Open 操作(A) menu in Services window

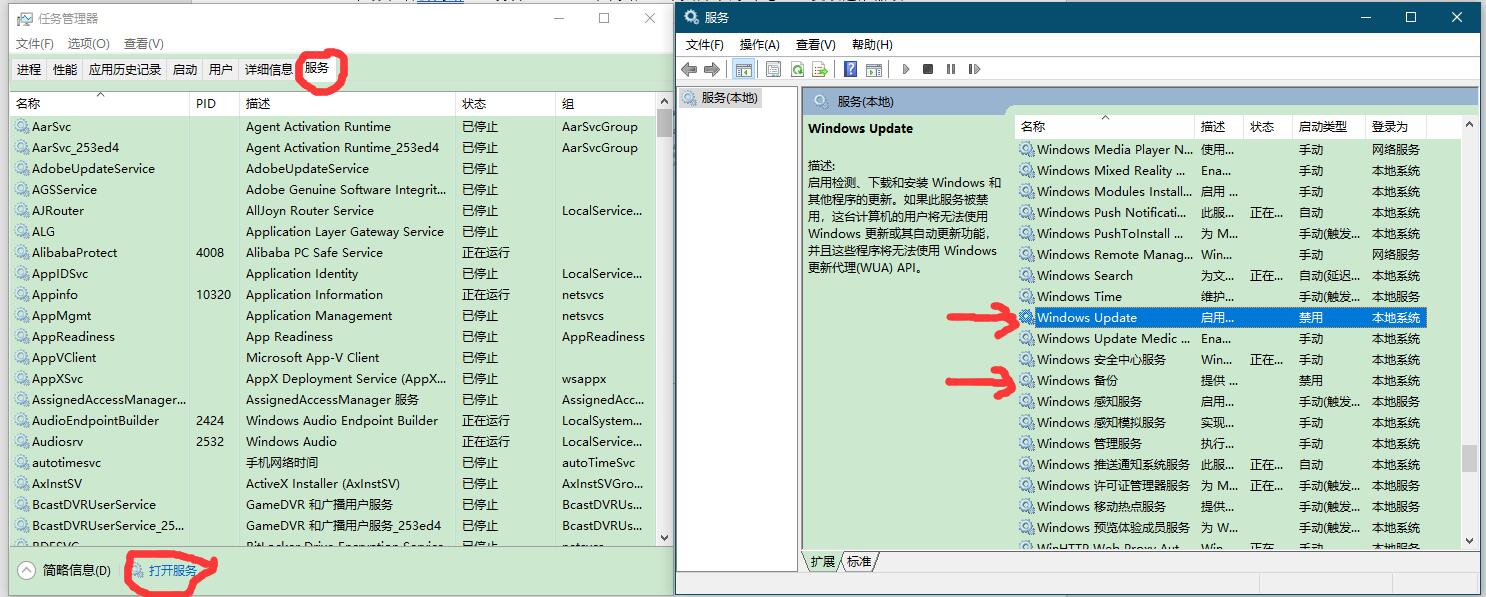pyautogui.click(x=760, y=45)
